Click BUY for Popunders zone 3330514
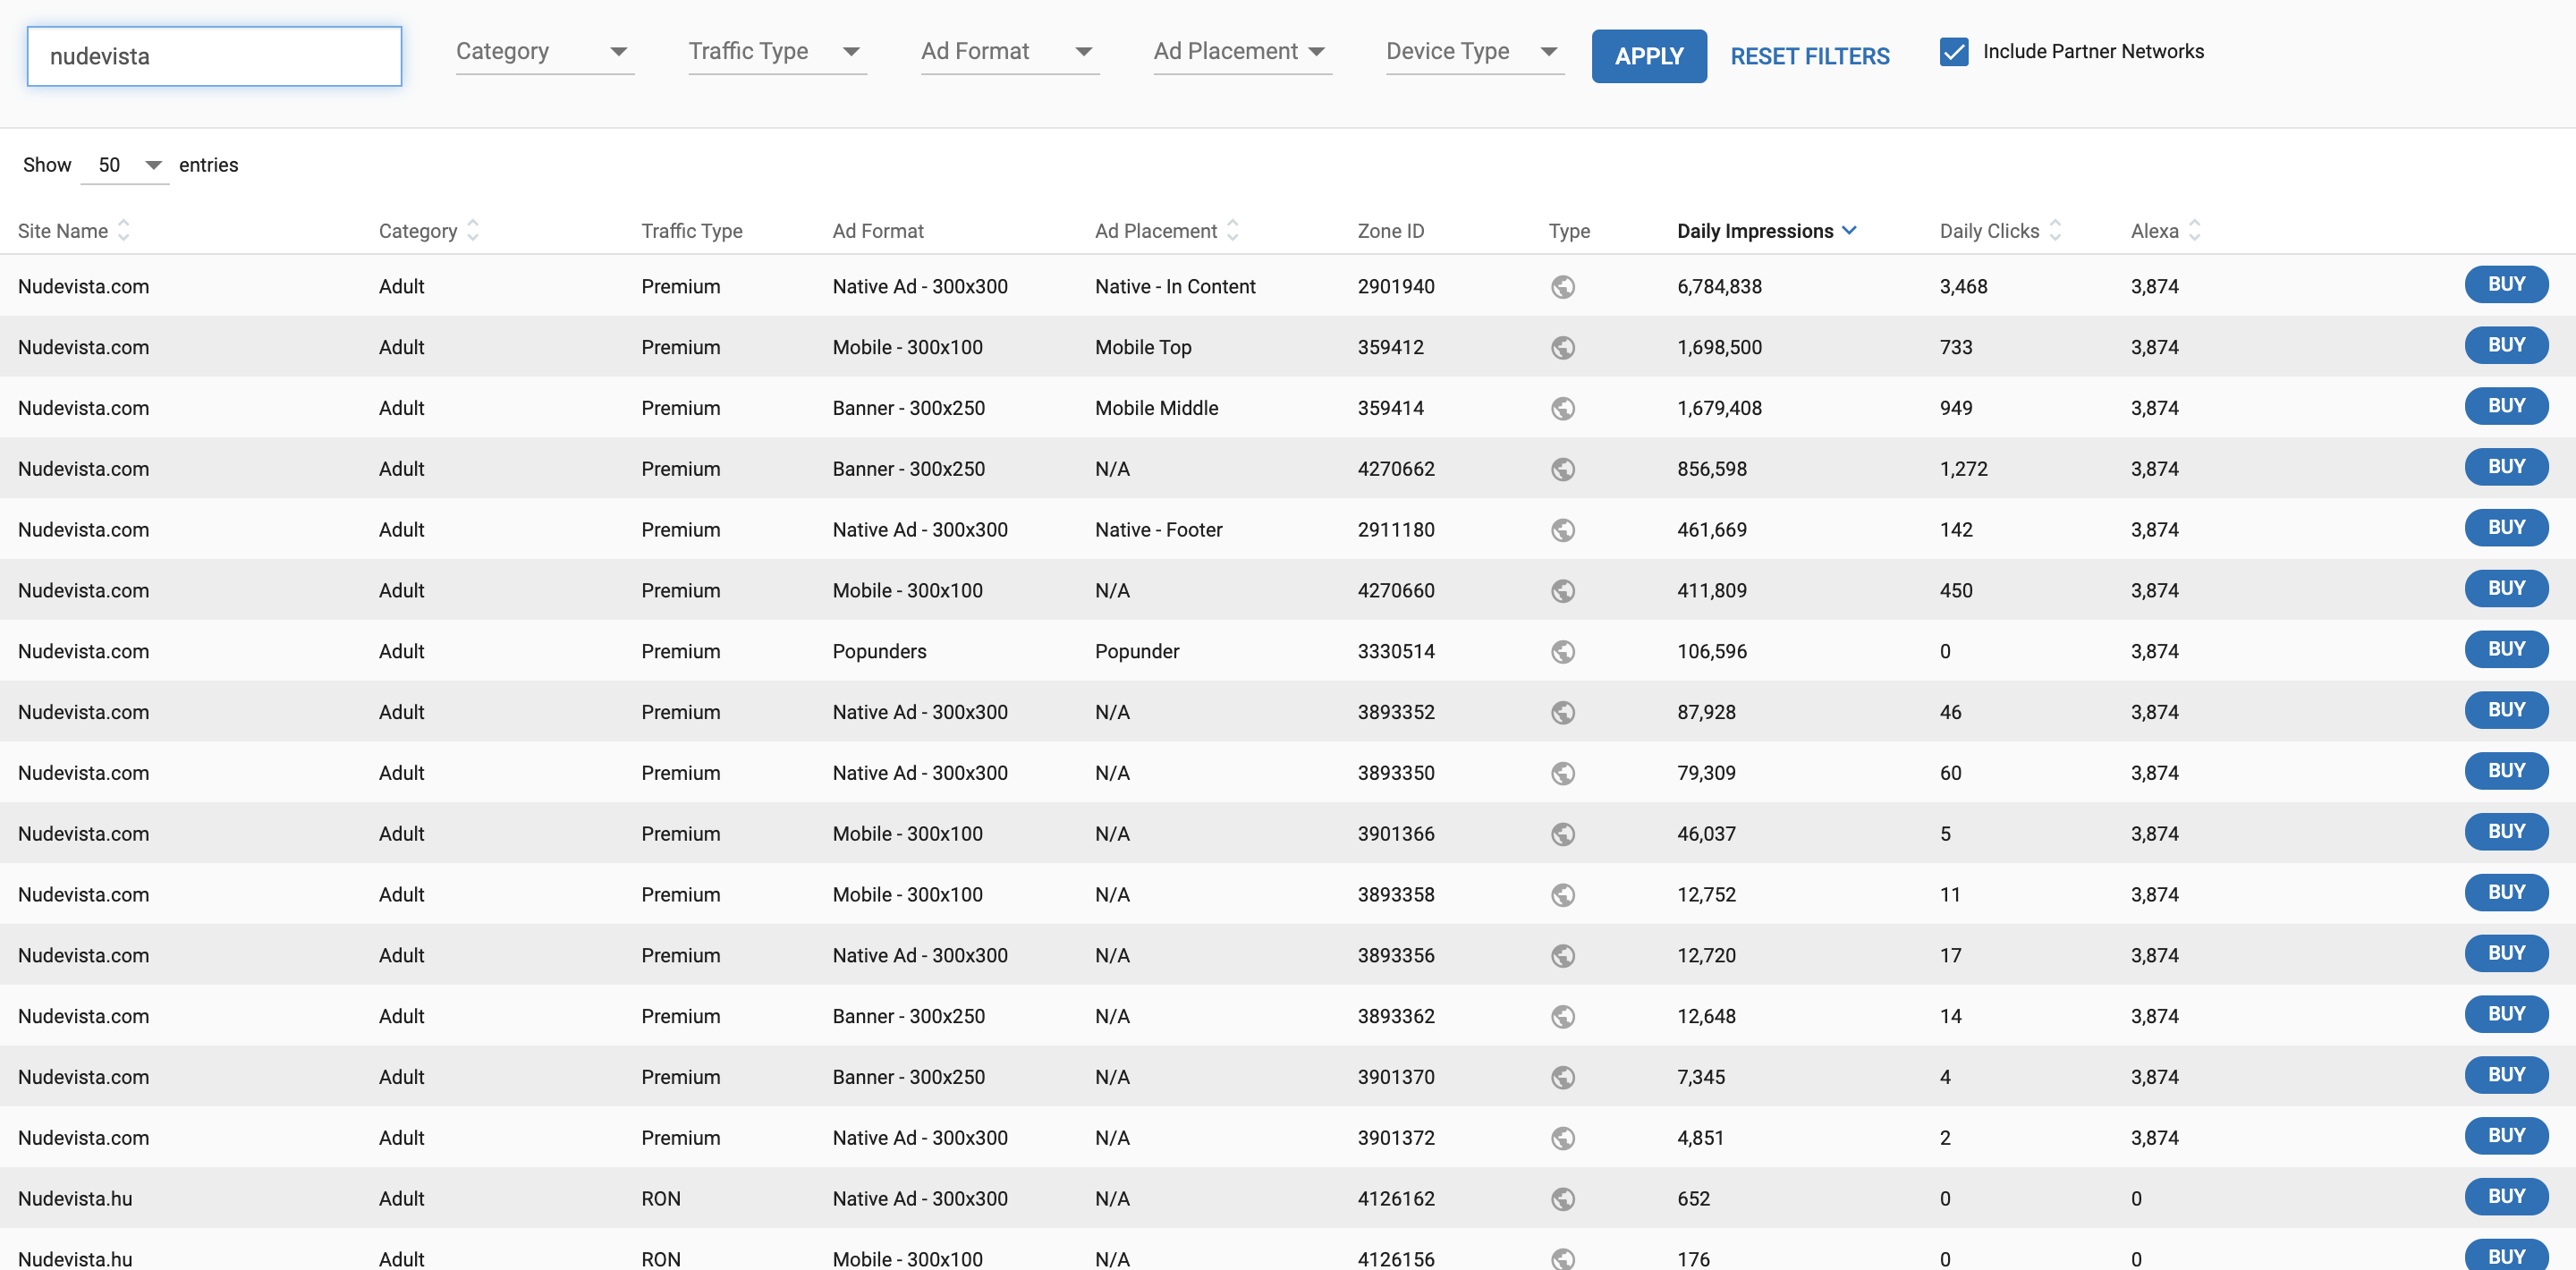This screenshot has height=1270, width=2576. [2506, 649]
